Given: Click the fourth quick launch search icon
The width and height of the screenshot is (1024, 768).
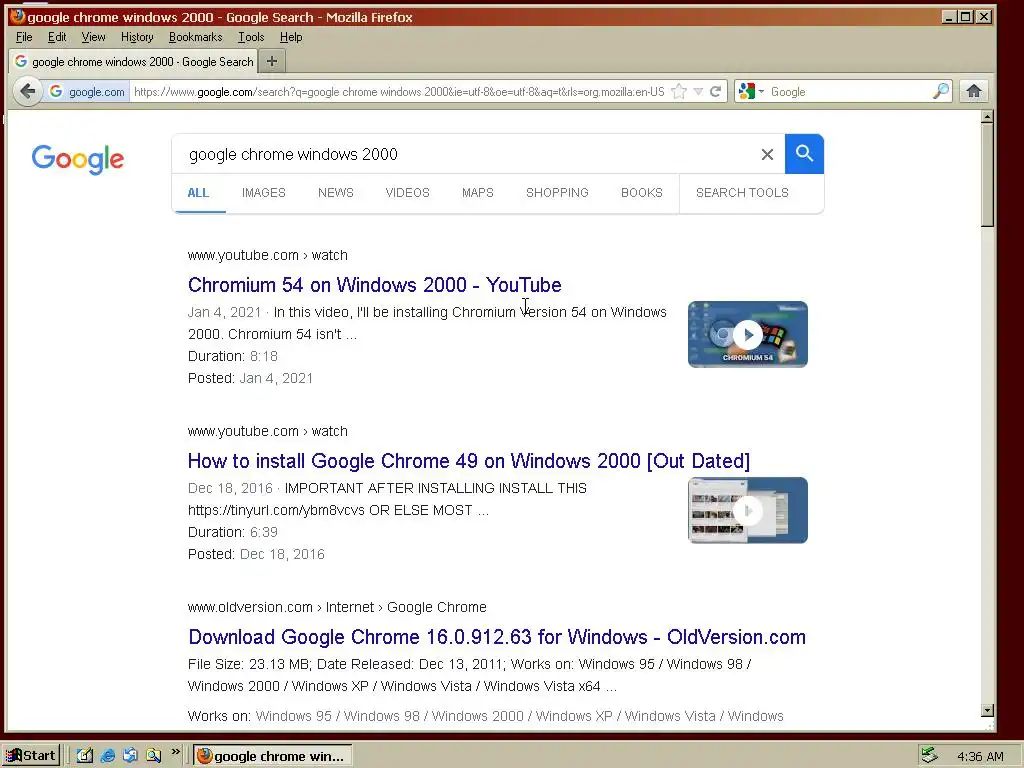Looking at the screenshot, I should [153, 756].
